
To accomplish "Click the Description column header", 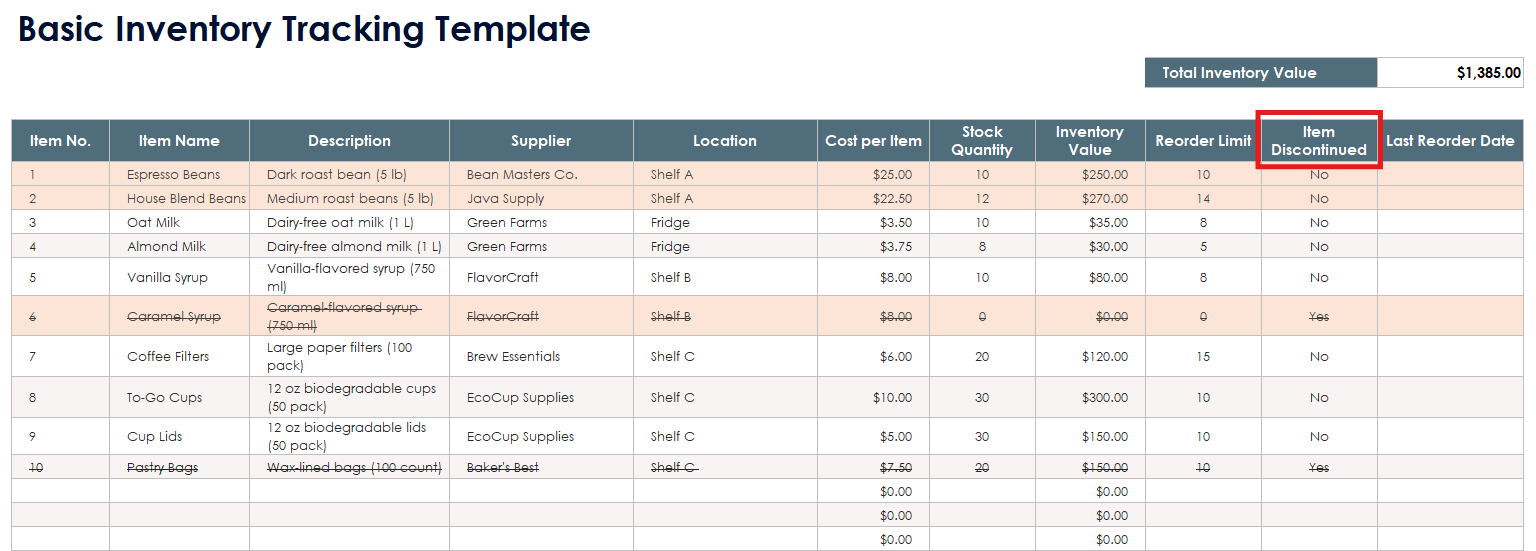I will tap(349, 141).
